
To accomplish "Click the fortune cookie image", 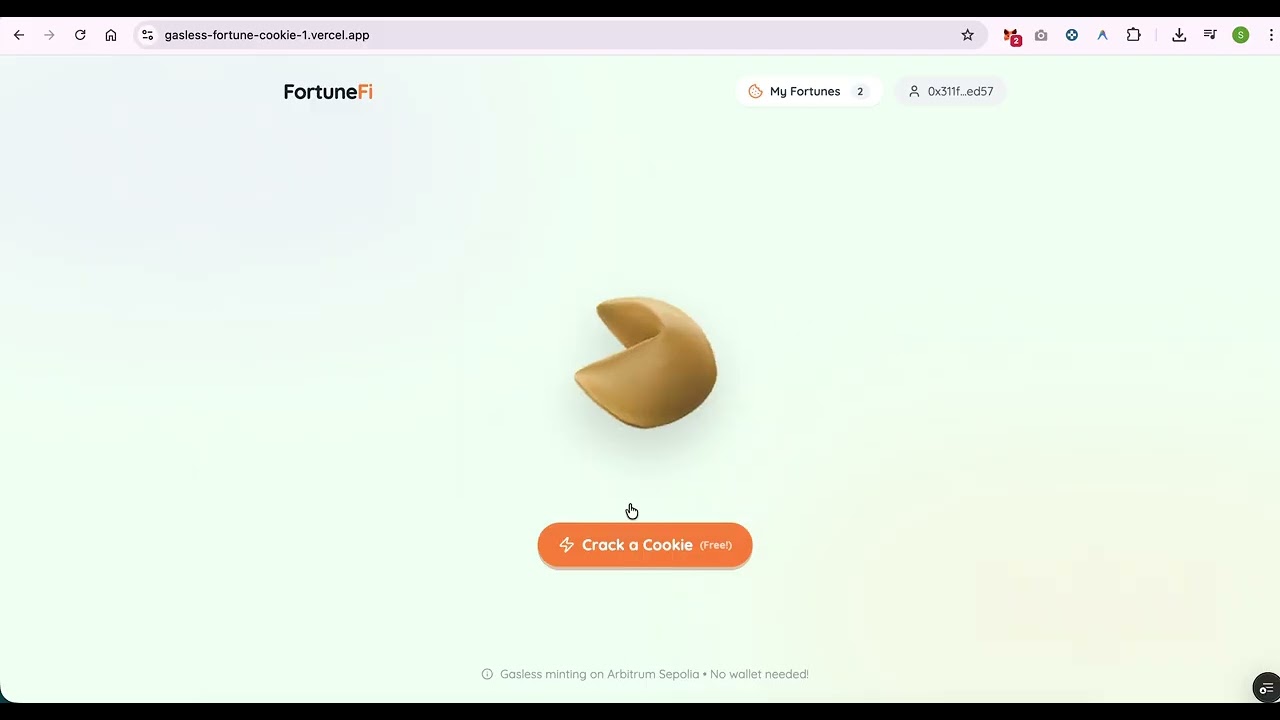I will 646,362.
